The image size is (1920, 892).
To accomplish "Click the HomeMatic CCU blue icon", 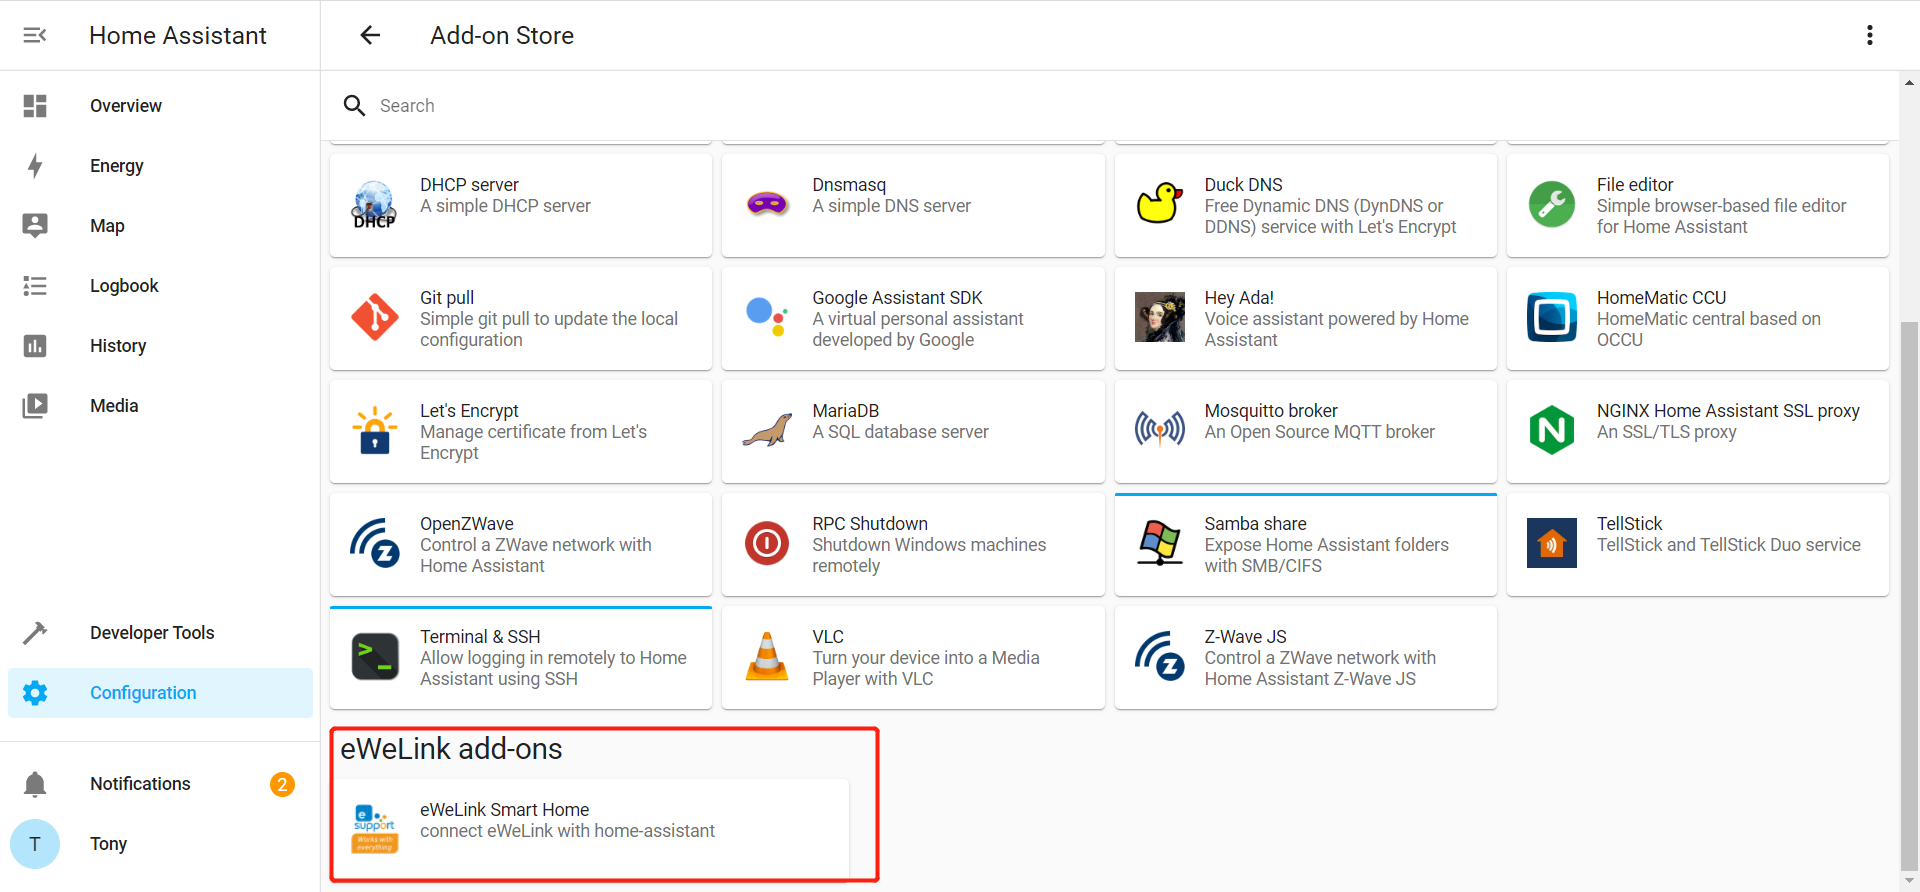I will coord(1552,318).
